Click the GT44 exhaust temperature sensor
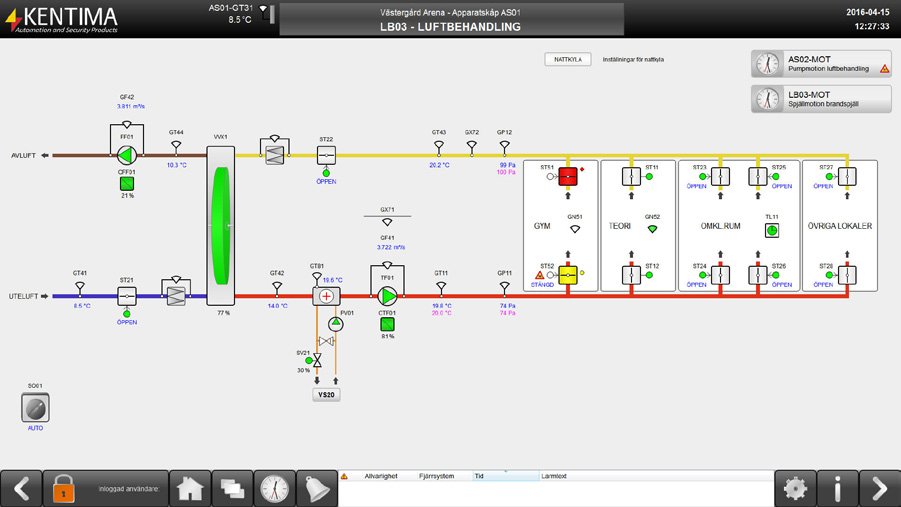Screen dimensions: 901x507 point(176,145)
